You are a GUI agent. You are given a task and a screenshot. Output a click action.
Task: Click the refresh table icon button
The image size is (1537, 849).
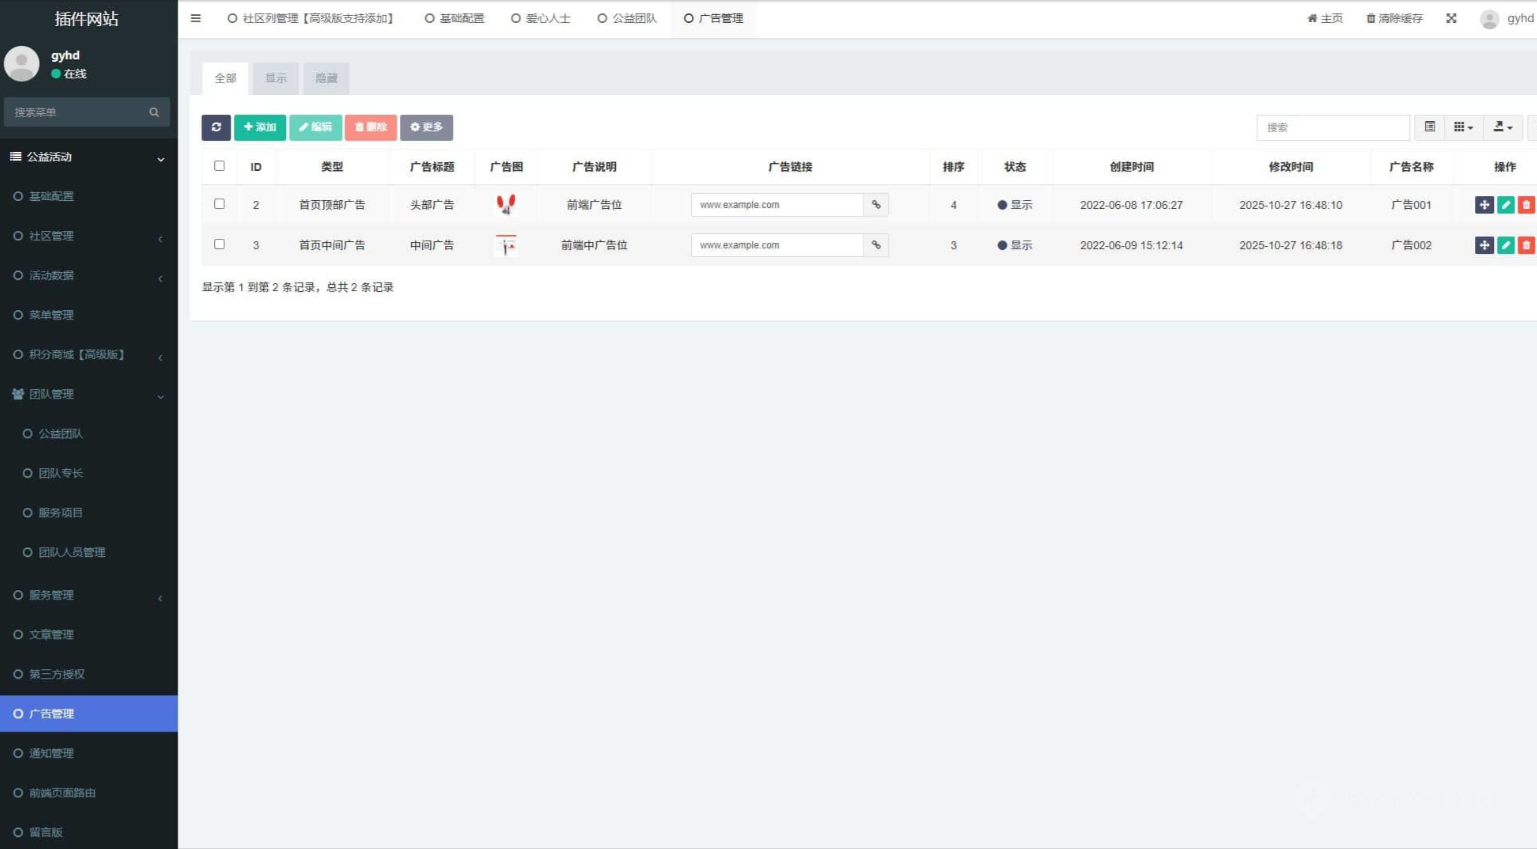216,127
